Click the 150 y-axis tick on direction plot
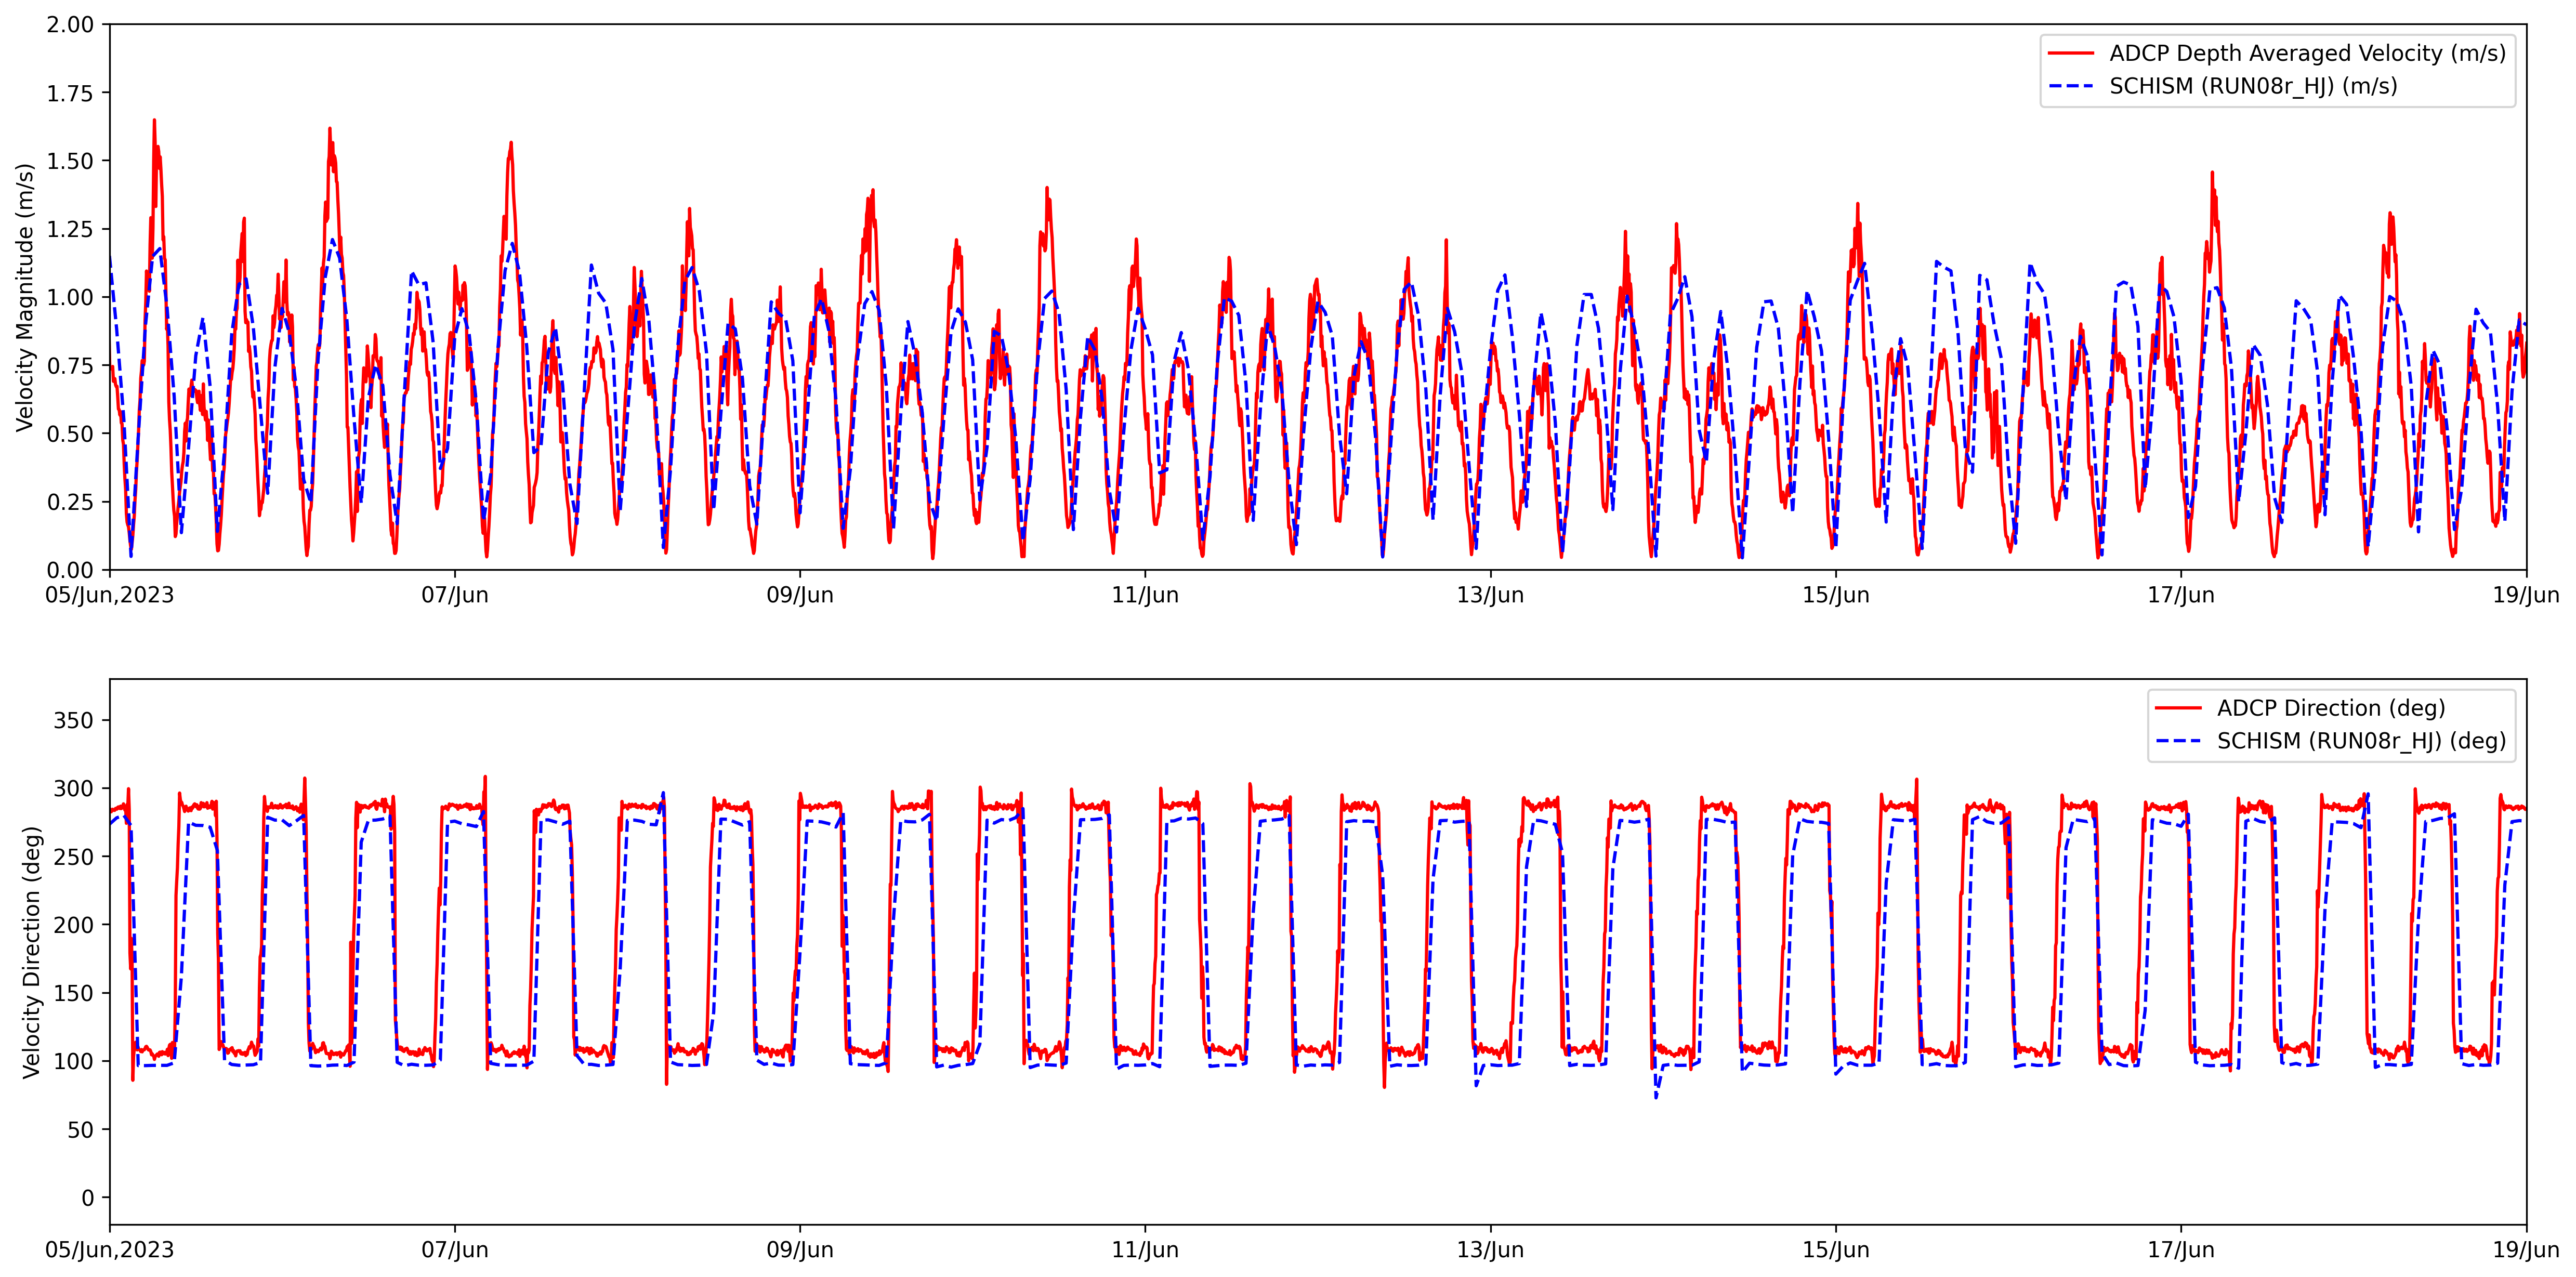The width and height of the screenshot is (2576, 1277). point(73,993)
